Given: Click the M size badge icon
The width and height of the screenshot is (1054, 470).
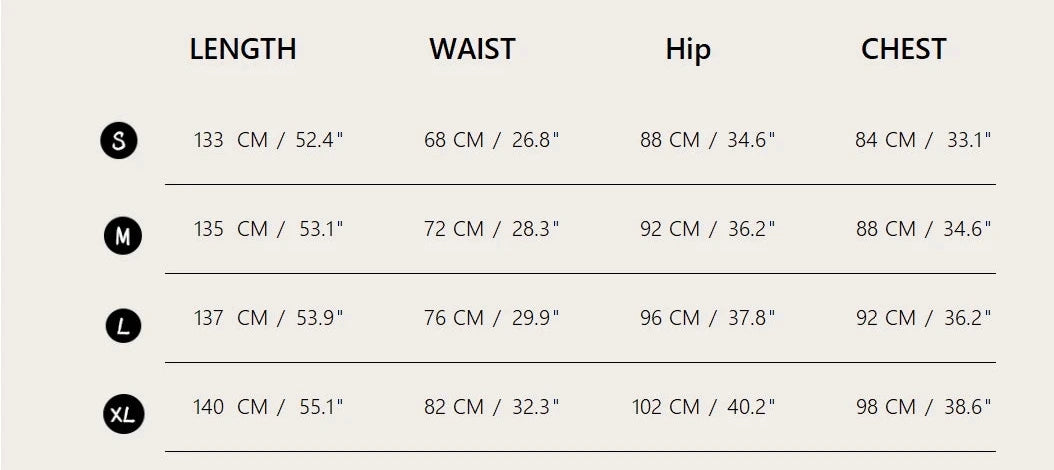Looking at the screenshot, I should pyautogui.click(x=123, y=236).
